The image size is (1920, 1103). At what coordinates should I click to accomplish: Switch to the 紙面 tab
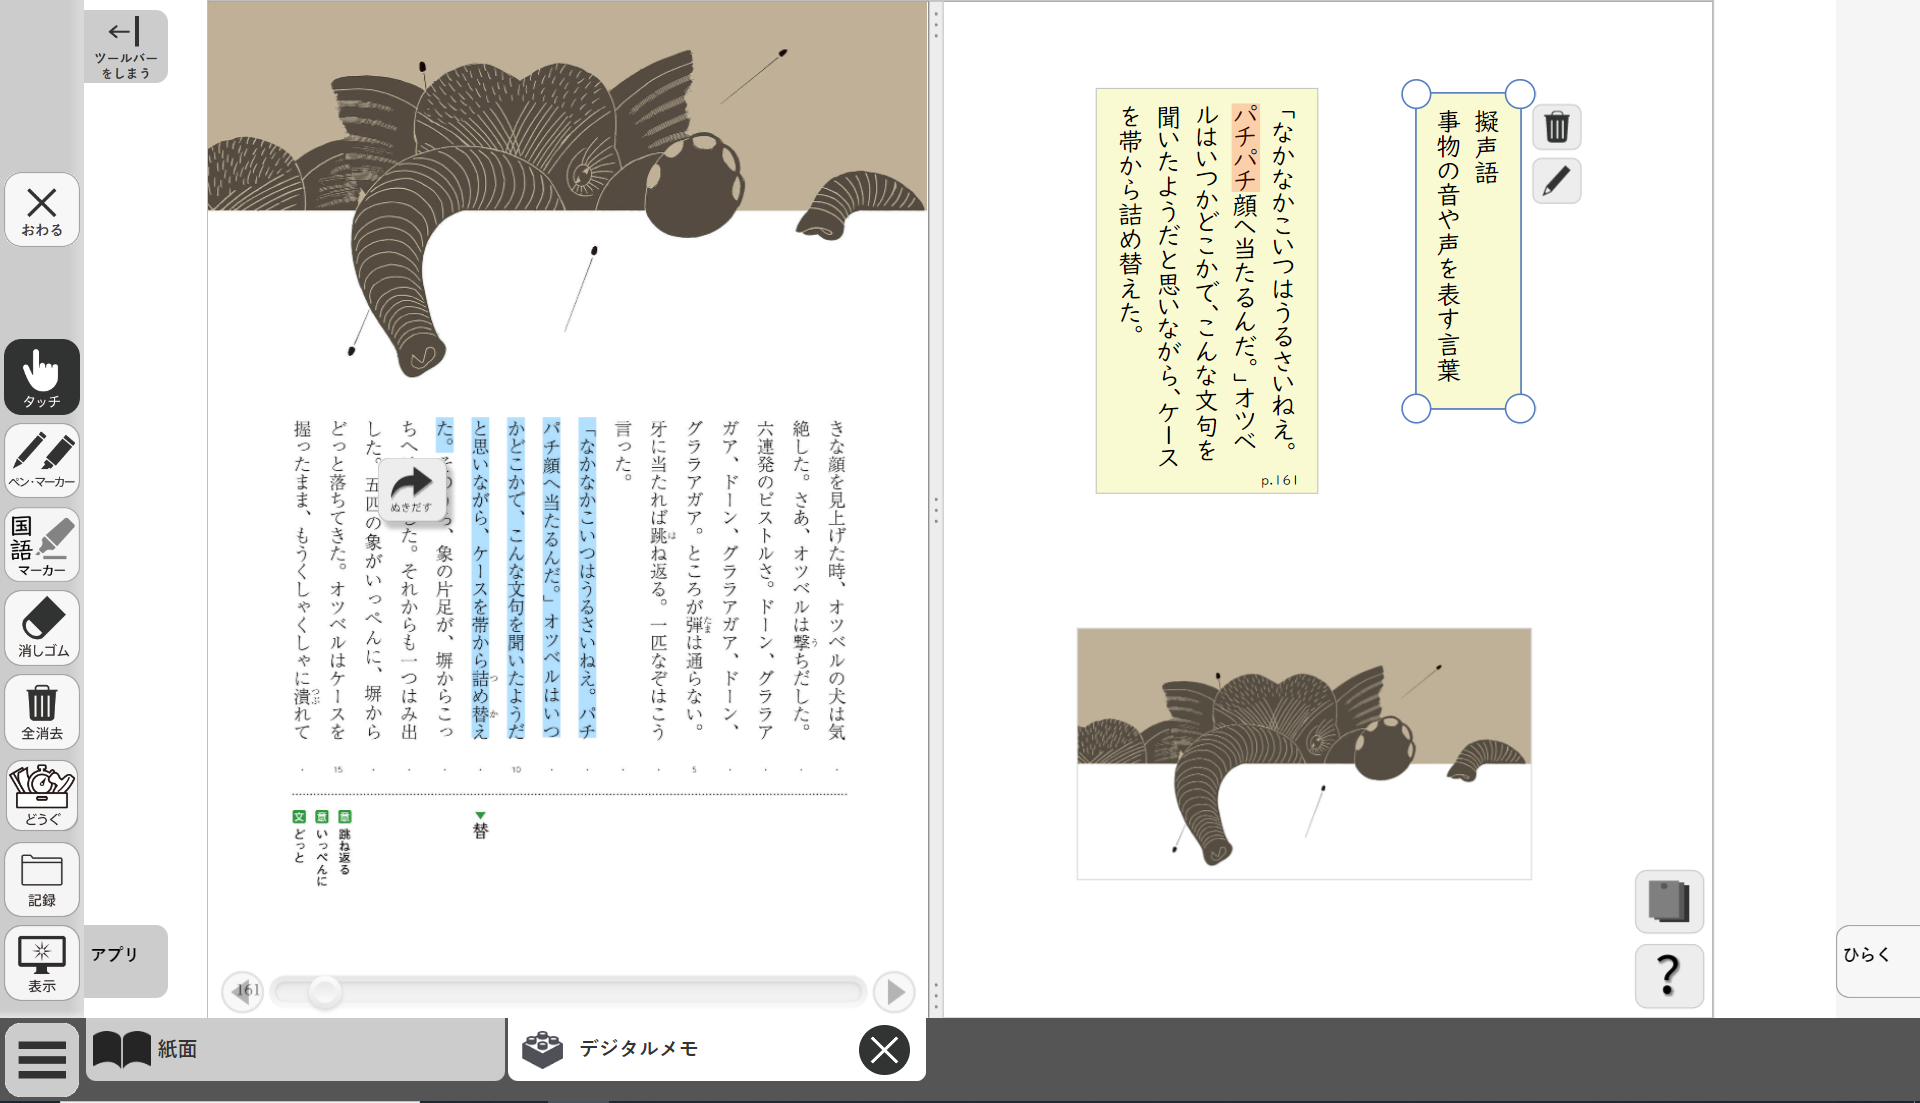295,1049
